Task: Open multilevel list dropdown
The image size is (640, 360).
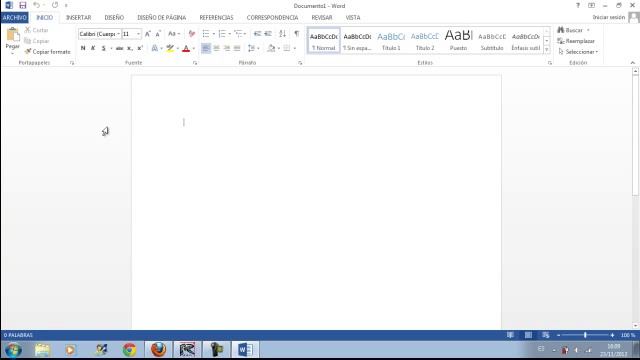Action: click(245, 34)
